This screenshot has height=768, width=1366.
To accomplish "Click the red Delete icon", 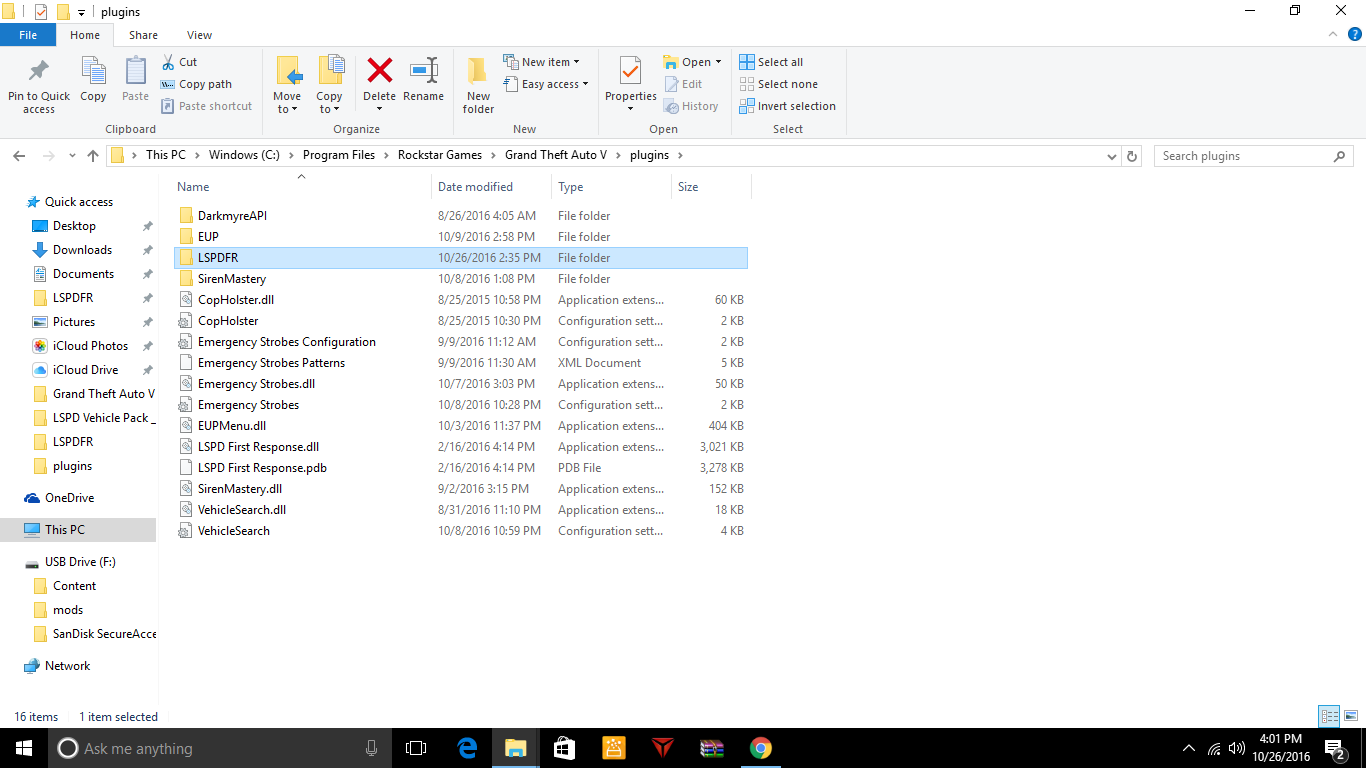I will pos(379,70).
